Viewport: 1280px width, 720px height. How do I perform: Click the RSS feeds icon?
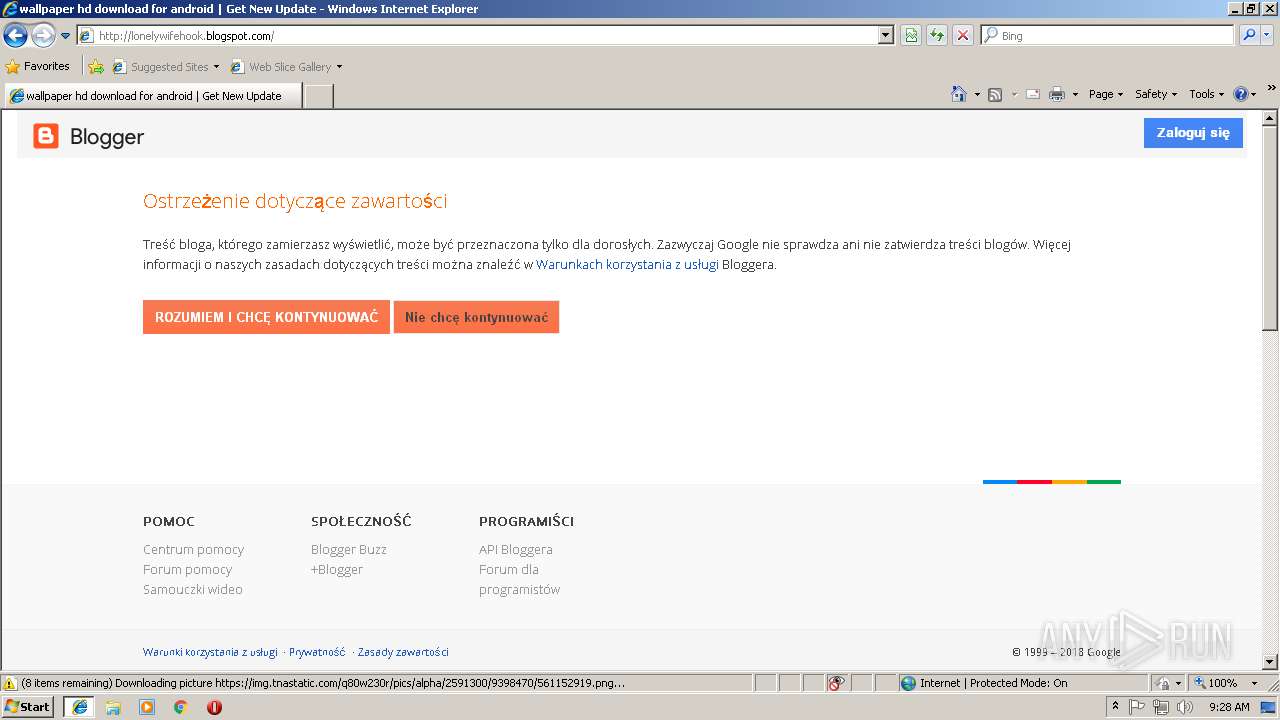995,94
